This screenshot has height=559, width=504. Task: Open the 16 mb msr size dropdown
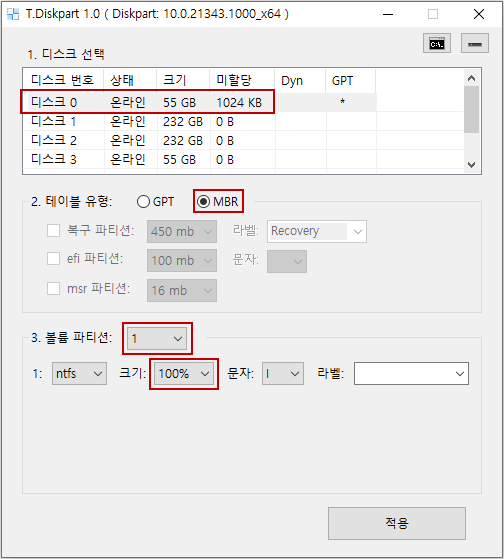click(x=182, y=291)
